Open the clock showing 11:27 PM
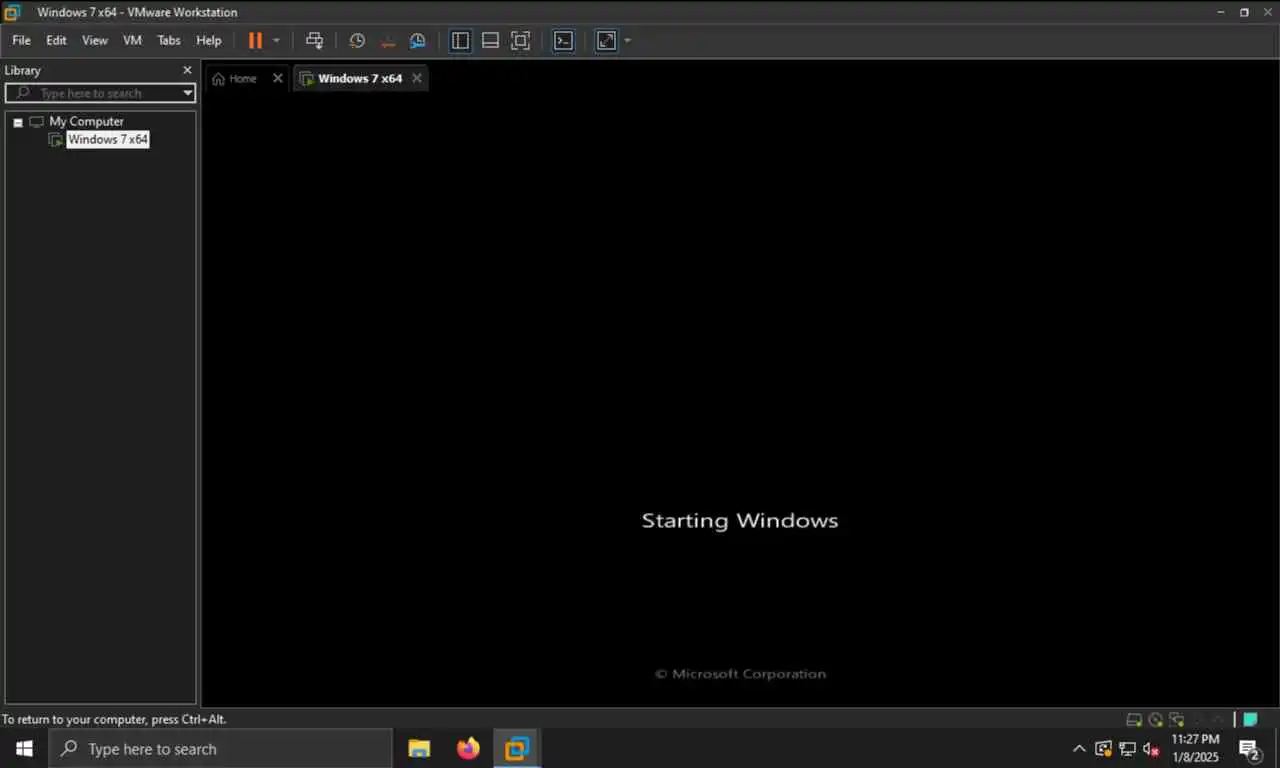This screenshot has height=768, width=1280. pos(1196,748)
